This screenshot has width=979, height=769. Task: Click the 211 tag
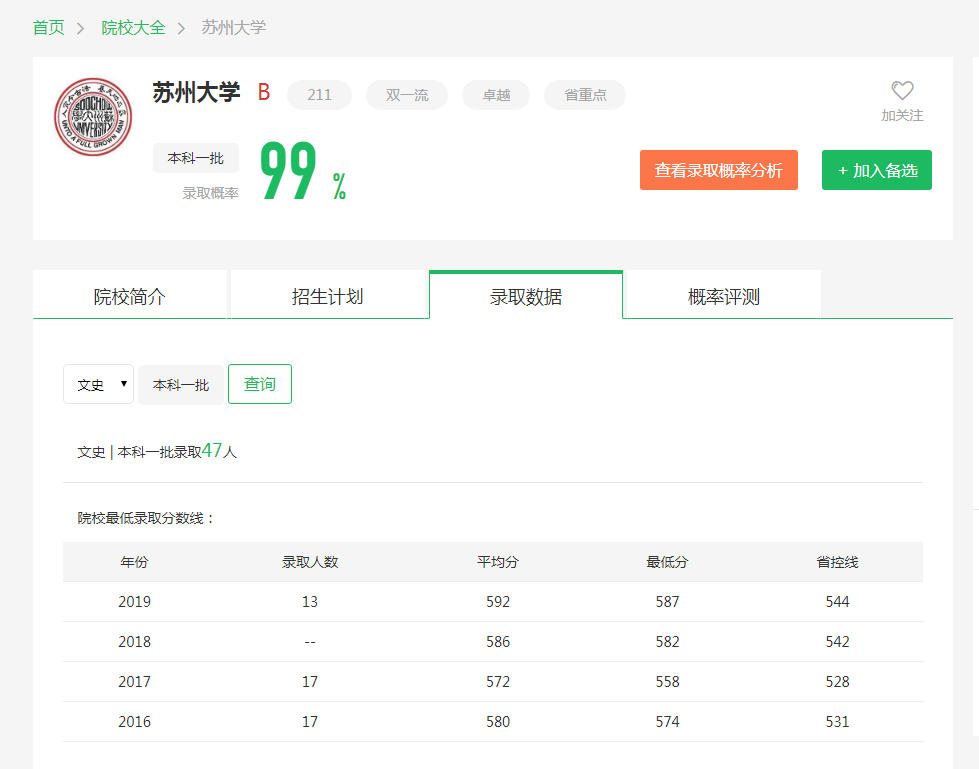(319, 95)
